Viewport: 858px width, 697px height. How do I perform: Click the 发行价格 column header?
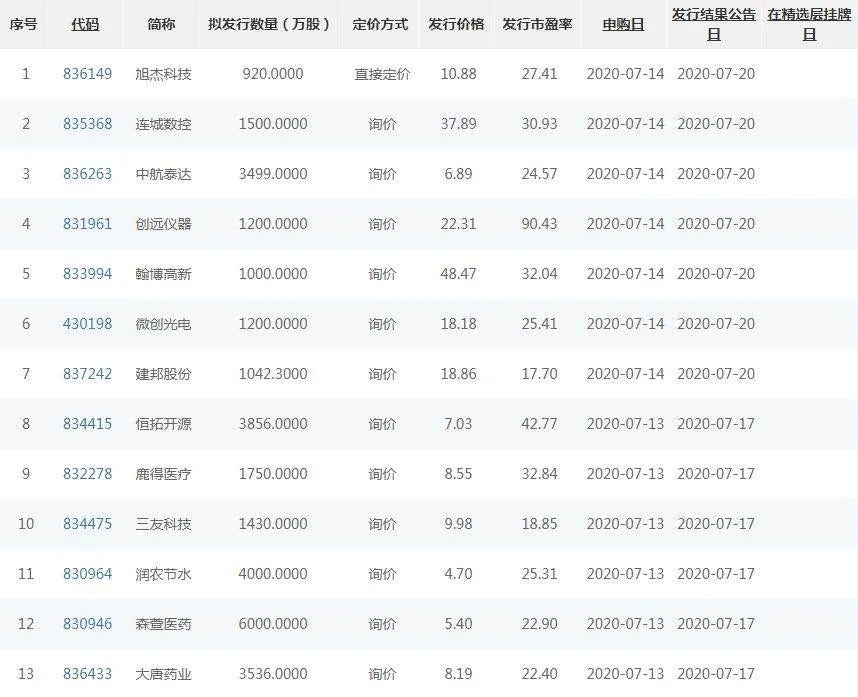(x=456, y=25)
